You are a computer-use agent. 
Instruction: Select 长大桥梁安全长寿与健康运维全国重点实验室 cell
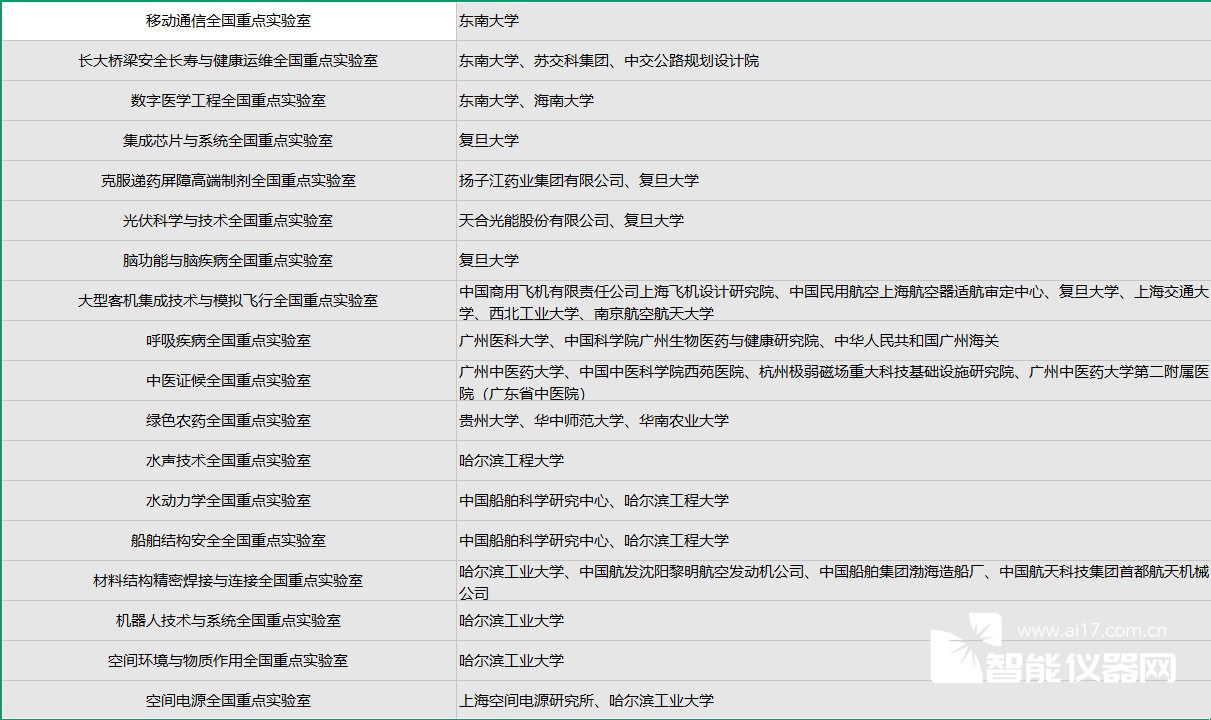click(x=228, y=61)
